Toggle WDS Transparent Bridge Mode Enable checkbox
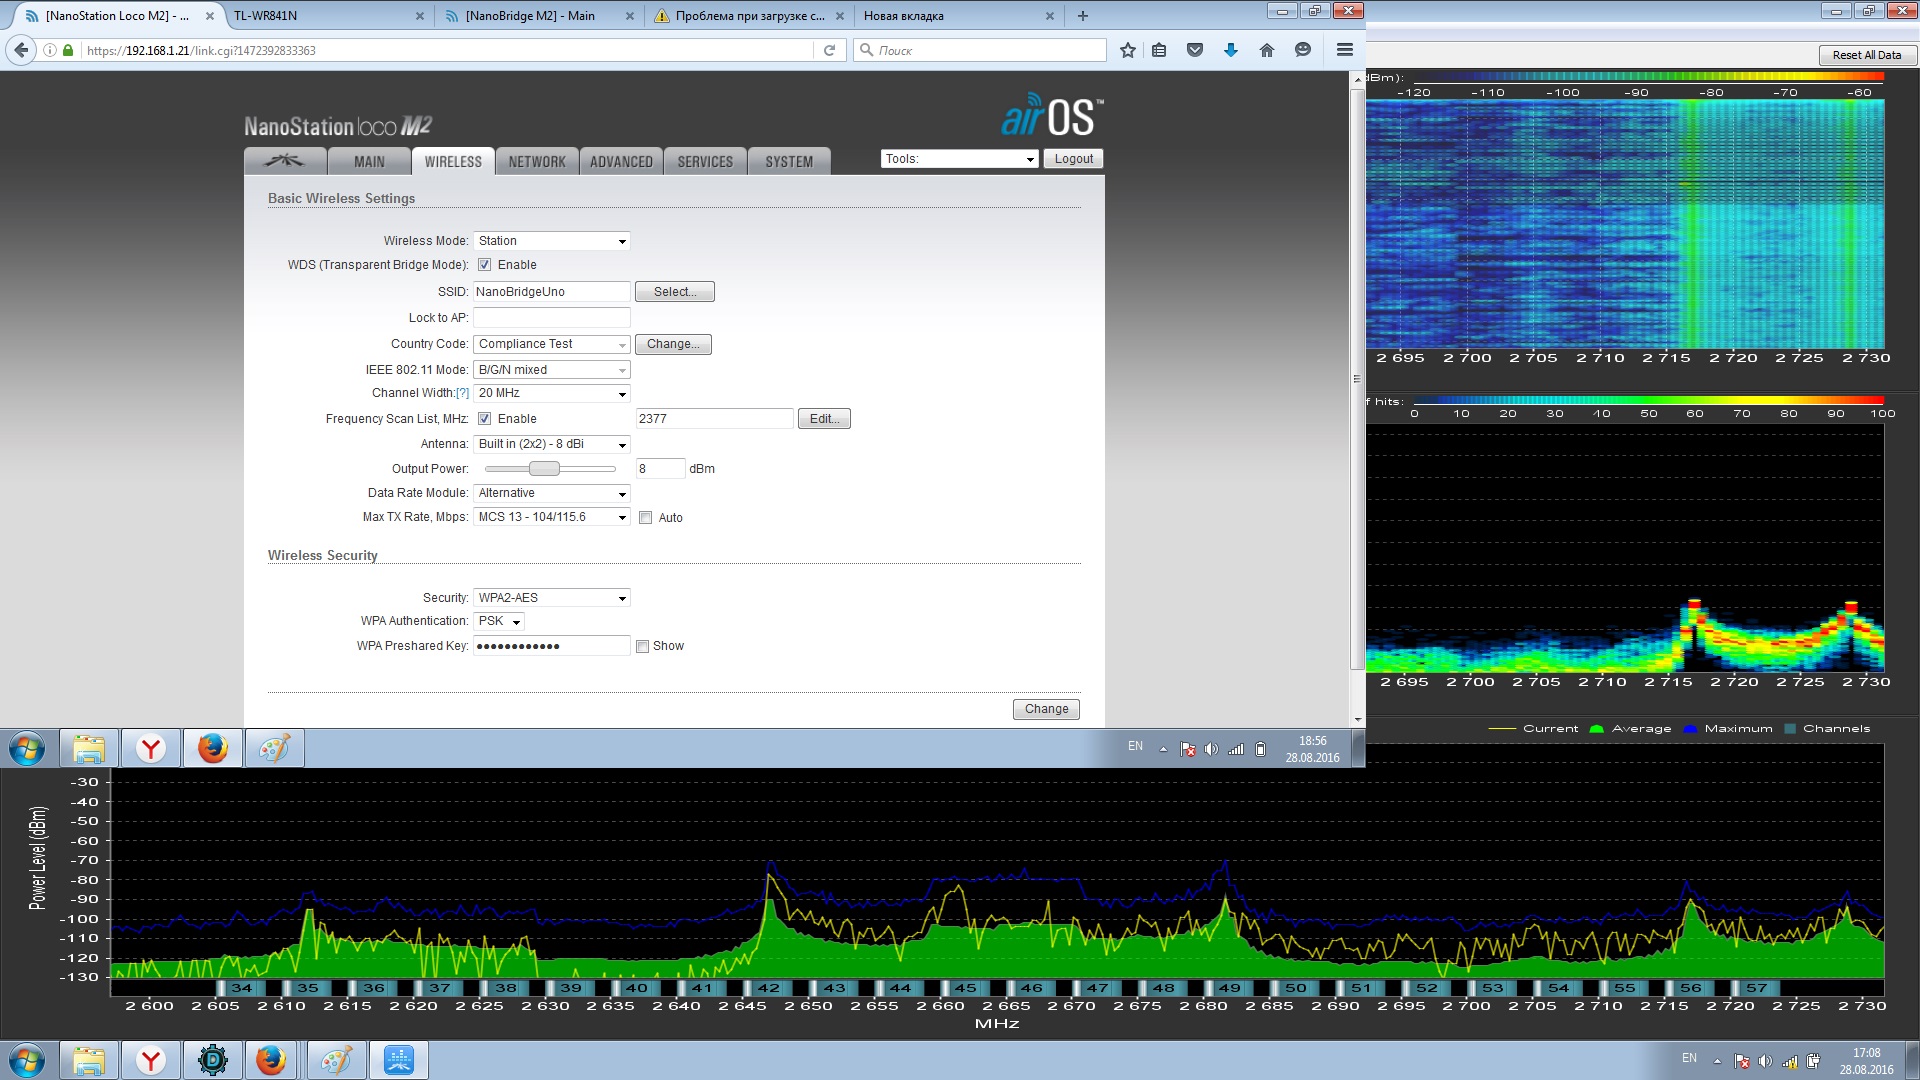The width and height of the screenshot is (1920, 1080). [484, 265]
